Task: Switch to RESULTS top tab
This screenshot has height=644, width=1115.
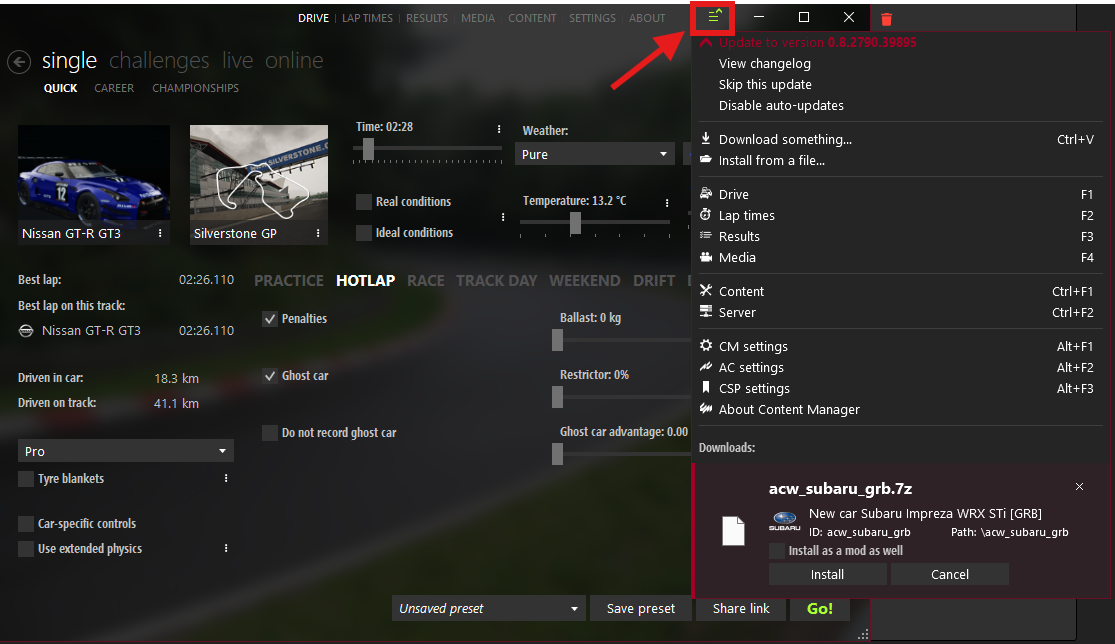Action: tap(427, 18)
